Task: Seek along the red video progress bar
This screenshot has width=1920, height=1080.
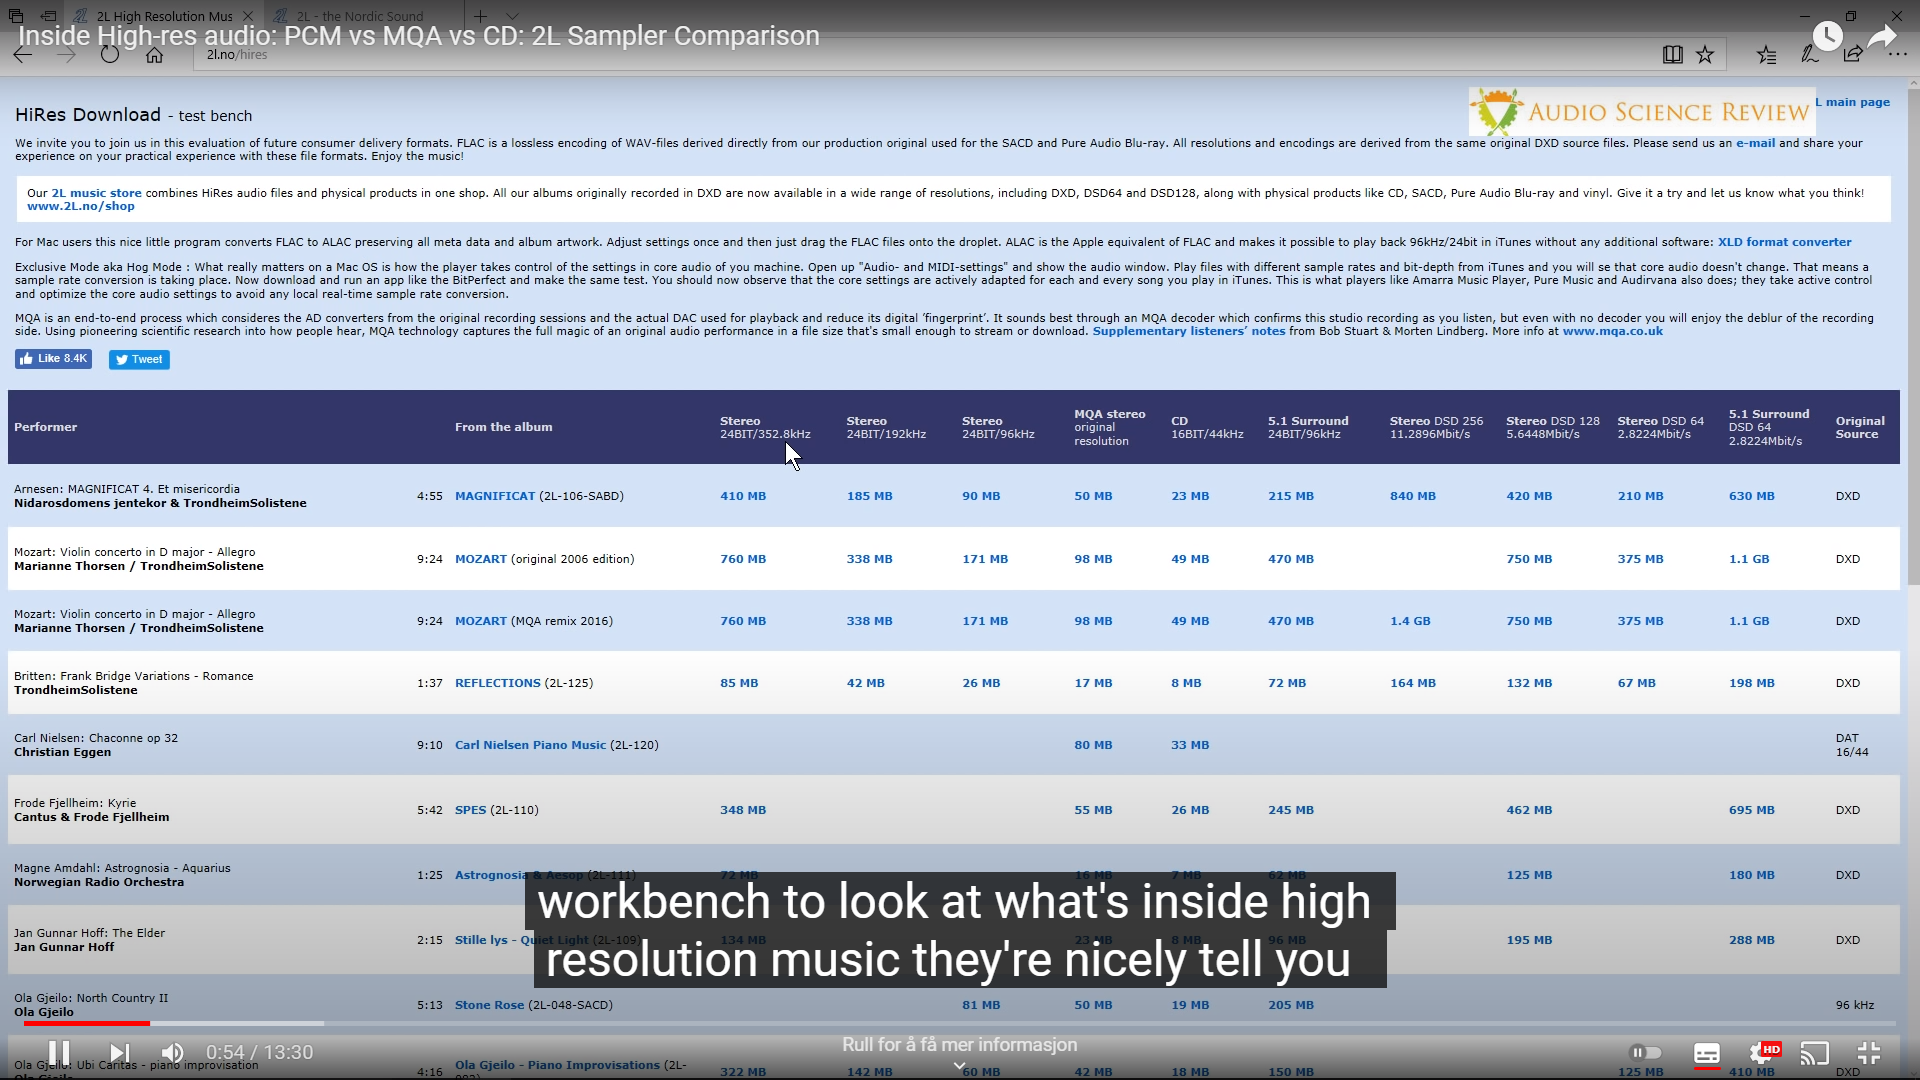Action: coord(87,1023)
